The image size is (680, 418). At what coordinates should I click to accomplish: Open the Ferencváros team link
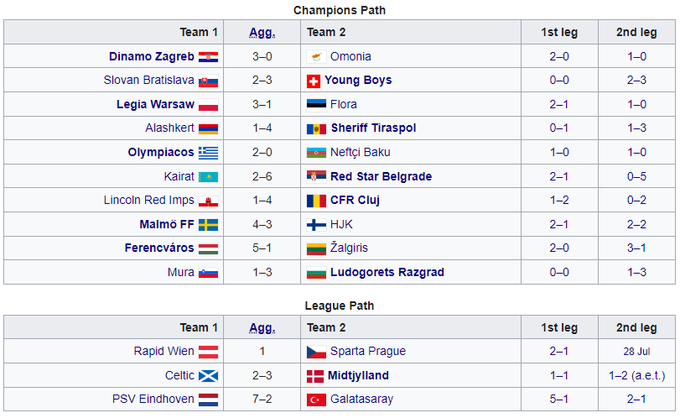click(158, 248)
